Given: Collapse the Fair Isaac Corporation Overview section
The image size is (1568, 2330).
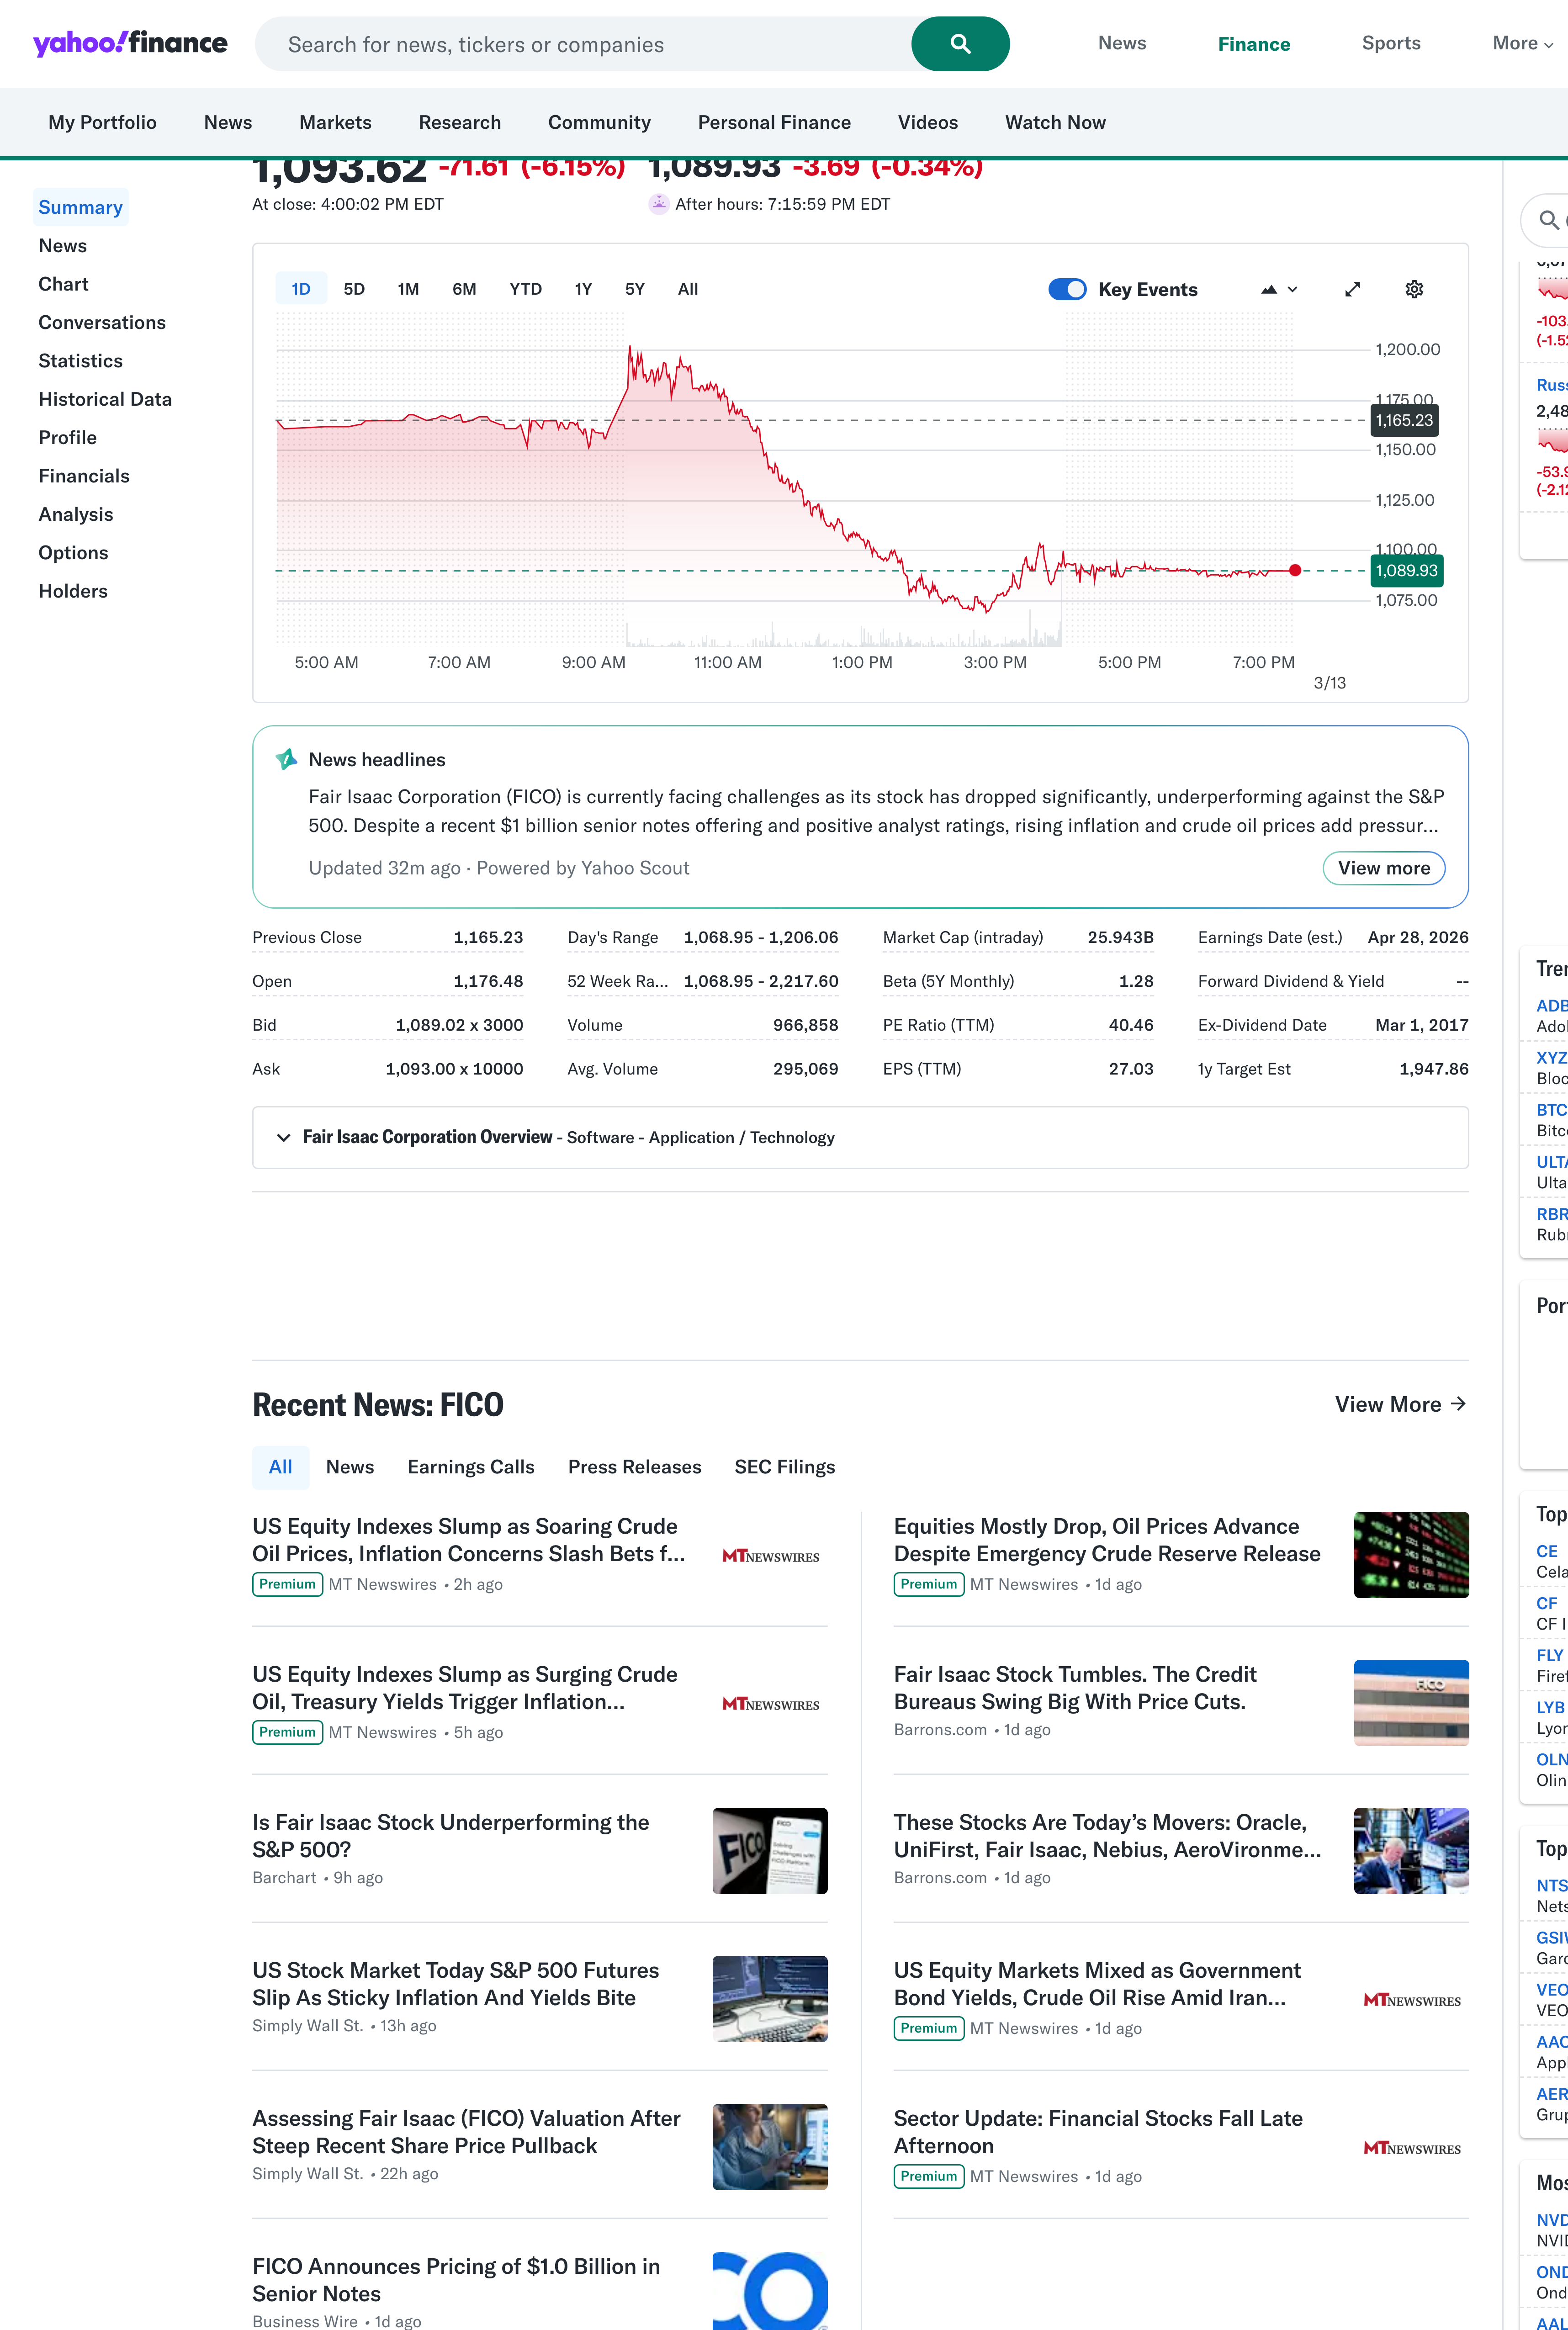Looking at the screenshot, I should pyautogui.click(x=283, y=1137).
